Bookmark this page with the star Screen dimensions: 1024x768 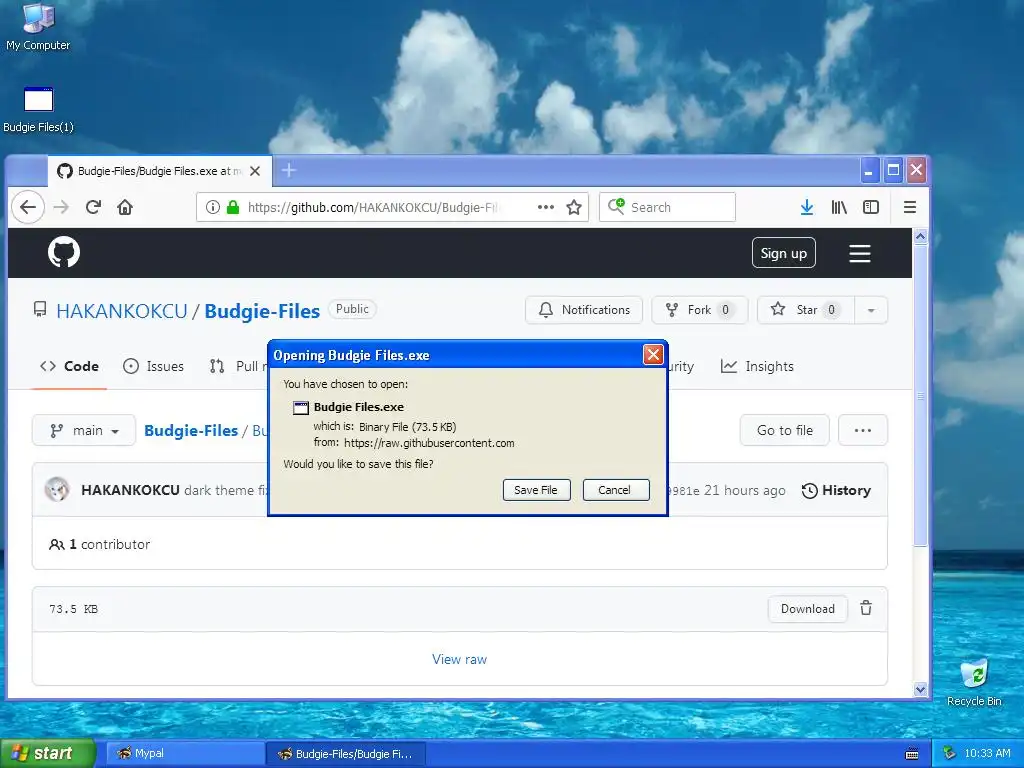[x=574, y=208]
